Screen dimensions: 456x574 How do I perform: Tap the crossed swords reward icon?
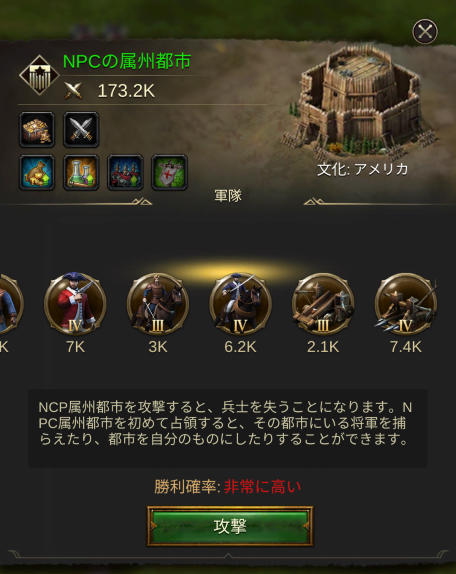pyautogui.click(x=81, y=130)
